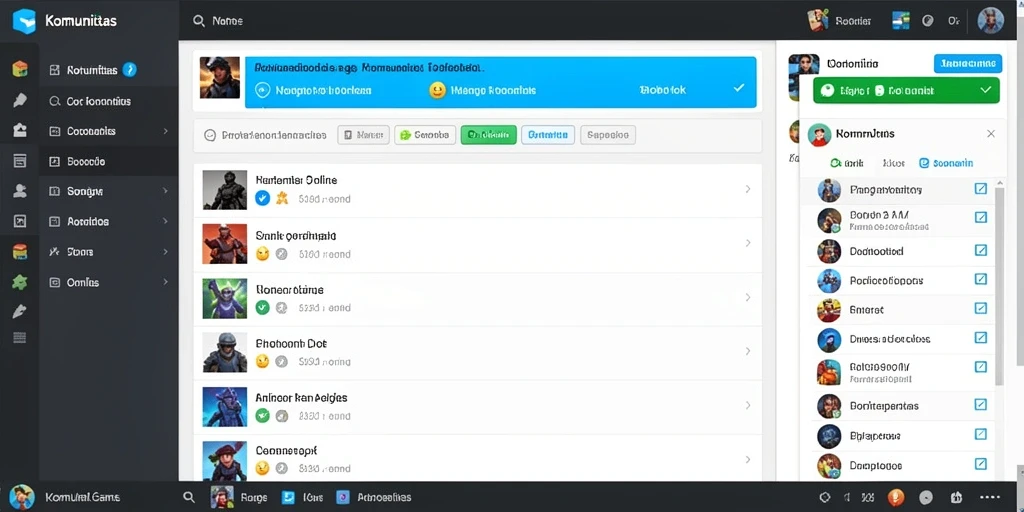
Task: Select the pin icon in the left icon strip
Action: (x=20, y=100)
